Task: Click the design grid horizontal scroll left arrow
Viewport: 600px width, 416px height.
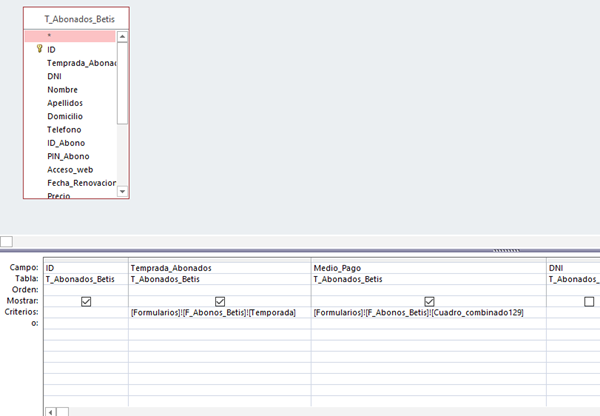Action: coord(51,412)
